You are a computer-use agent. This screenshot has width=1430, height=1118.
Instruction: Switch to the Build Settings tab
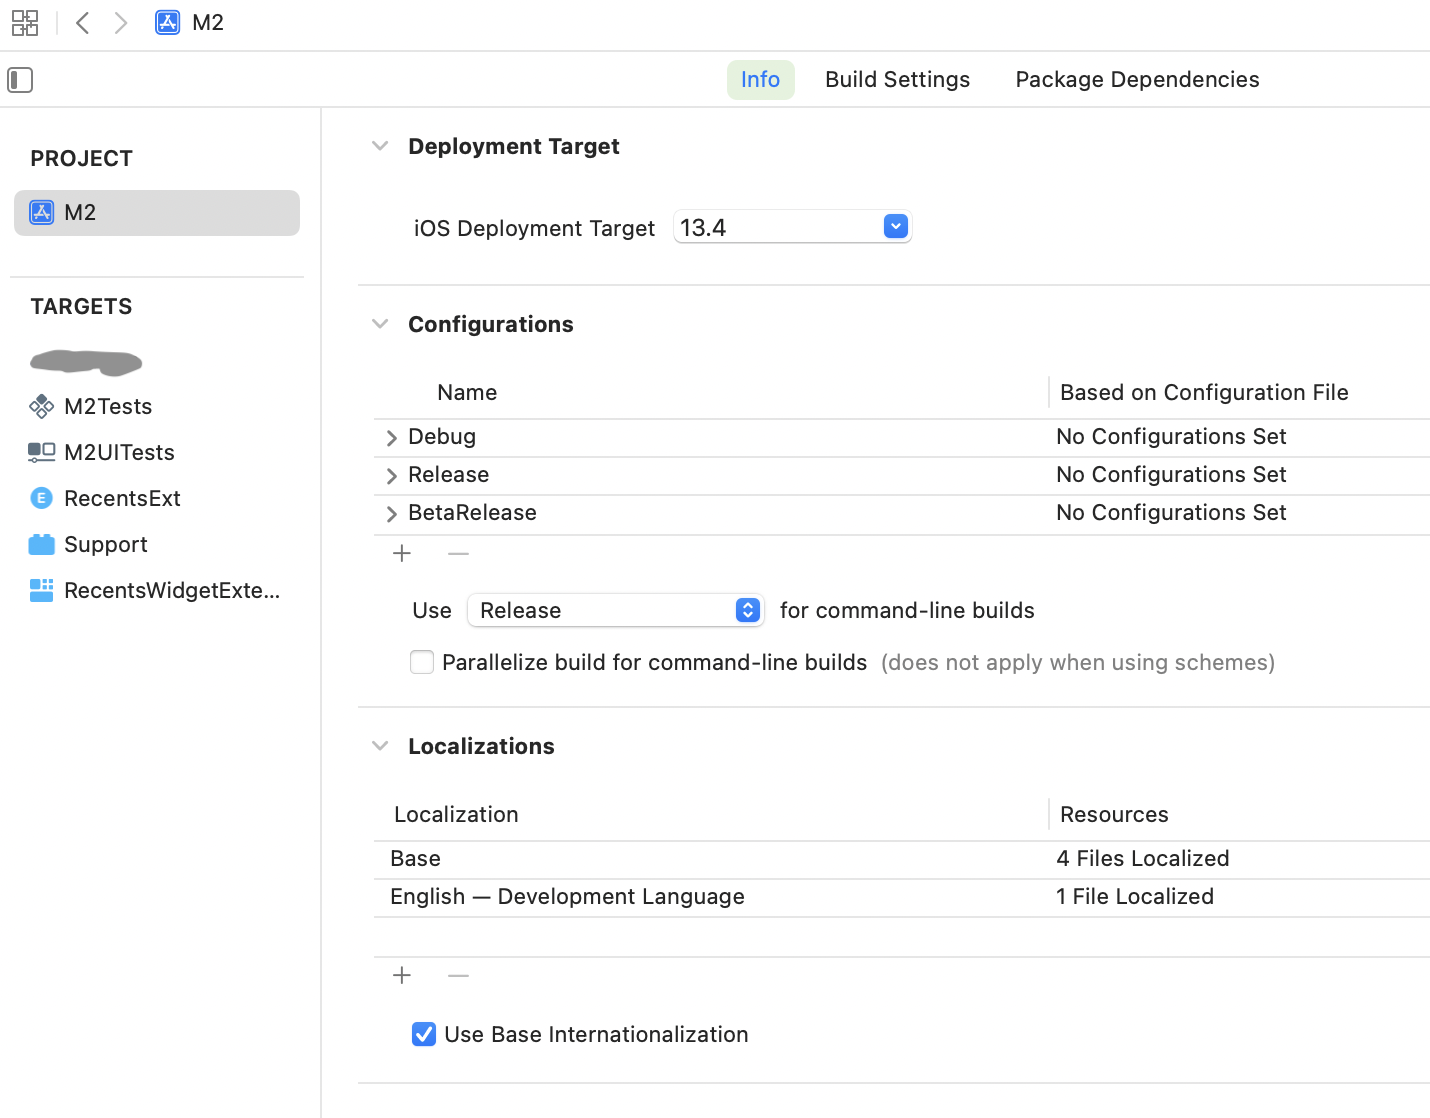tap(897, 80)
